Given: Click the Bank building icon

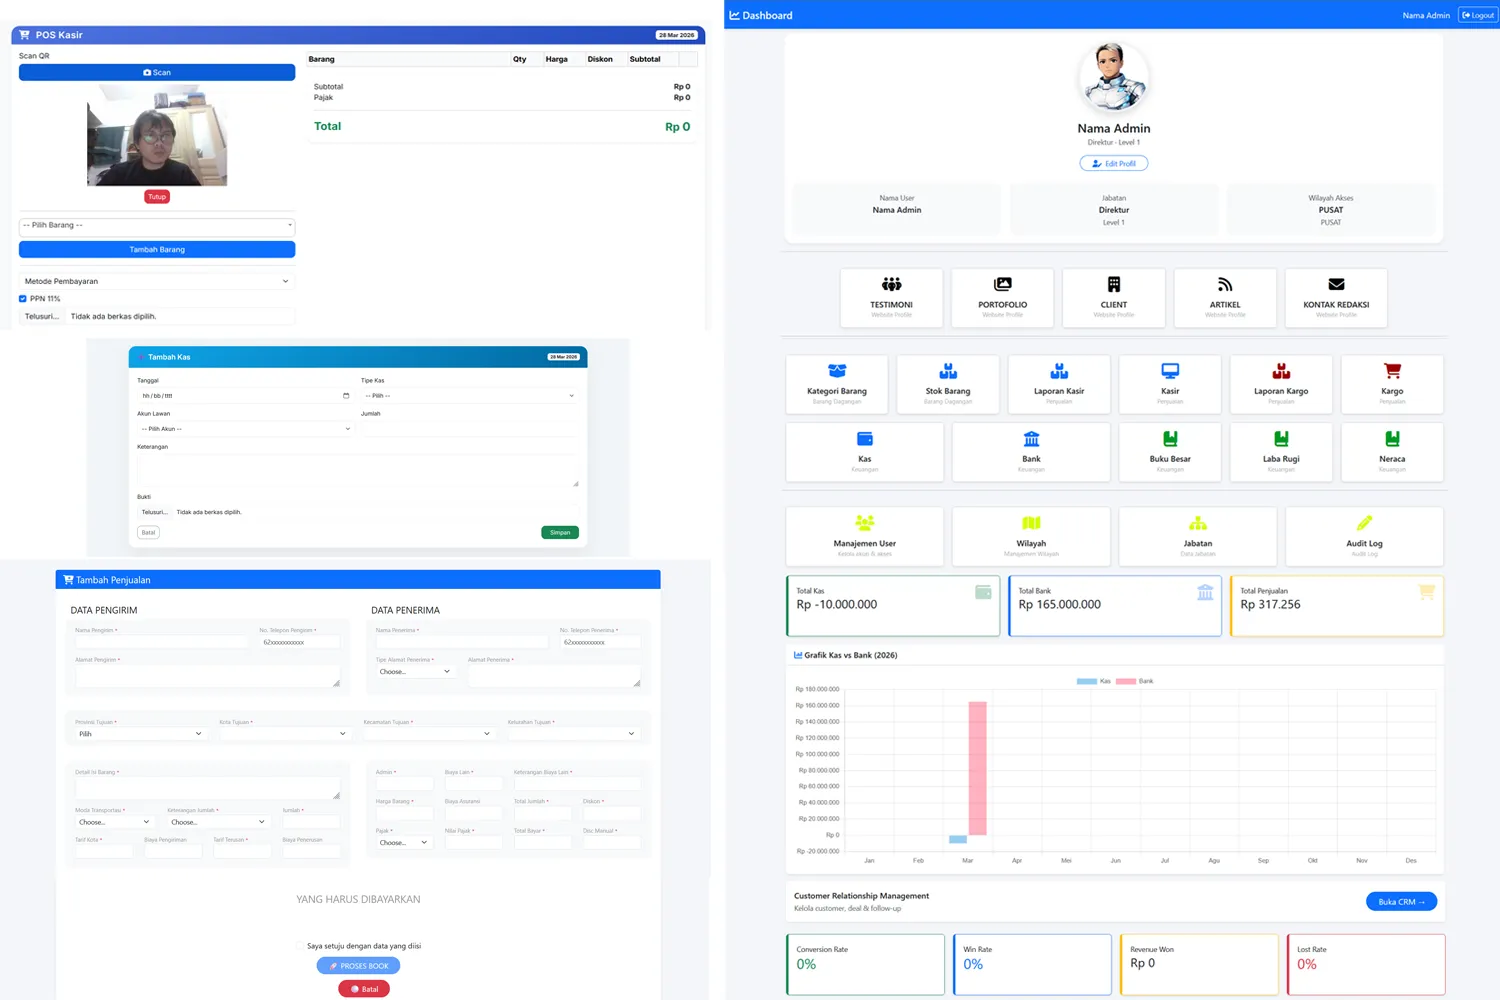Looking at the screenshot, I should (x=1031, y=439).
